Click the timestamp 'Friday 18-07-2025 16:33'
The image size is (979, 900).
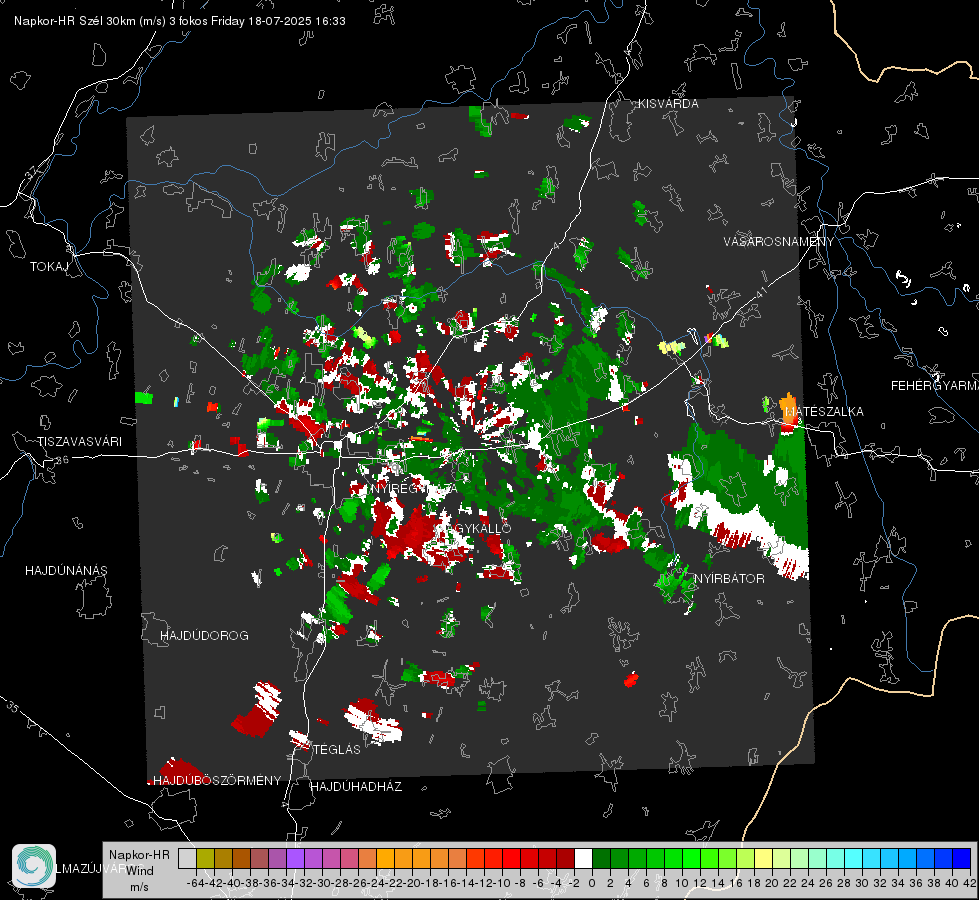[x=278, y=21]
